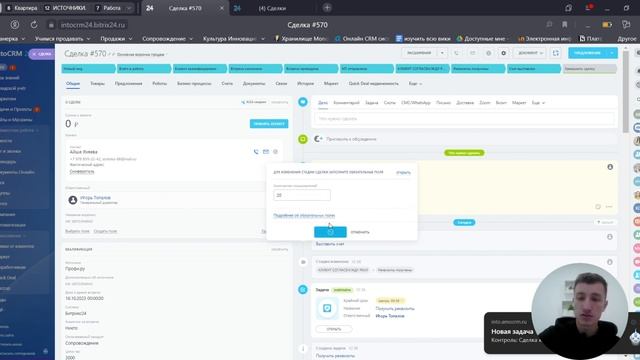Click the blue Принять оплату button
The image size is (640, 360).
[269, 124]
